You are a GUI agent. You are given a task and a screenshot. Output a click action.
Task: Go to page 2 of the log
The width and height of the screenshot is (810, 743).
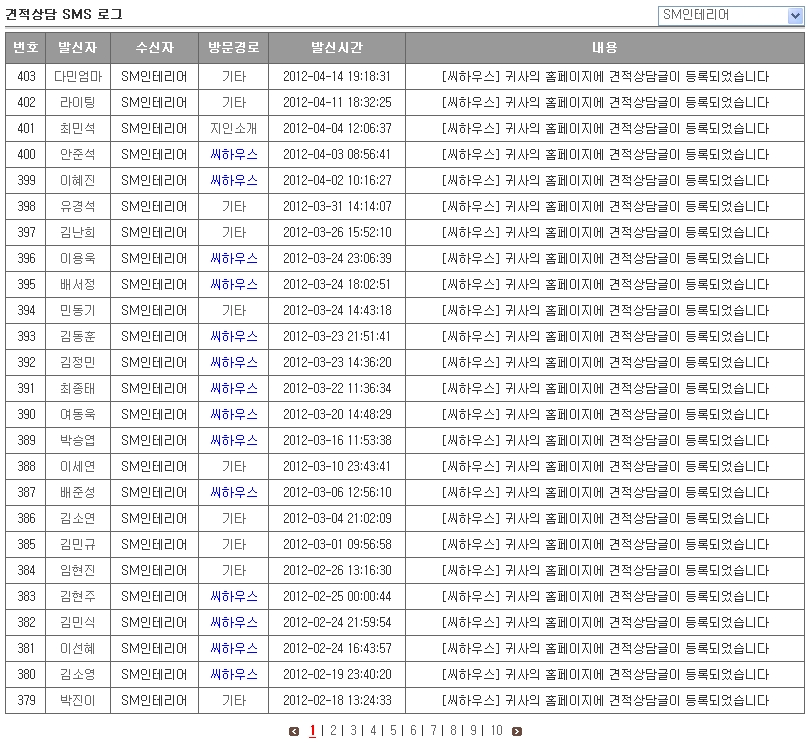click(x=334, y=730)
